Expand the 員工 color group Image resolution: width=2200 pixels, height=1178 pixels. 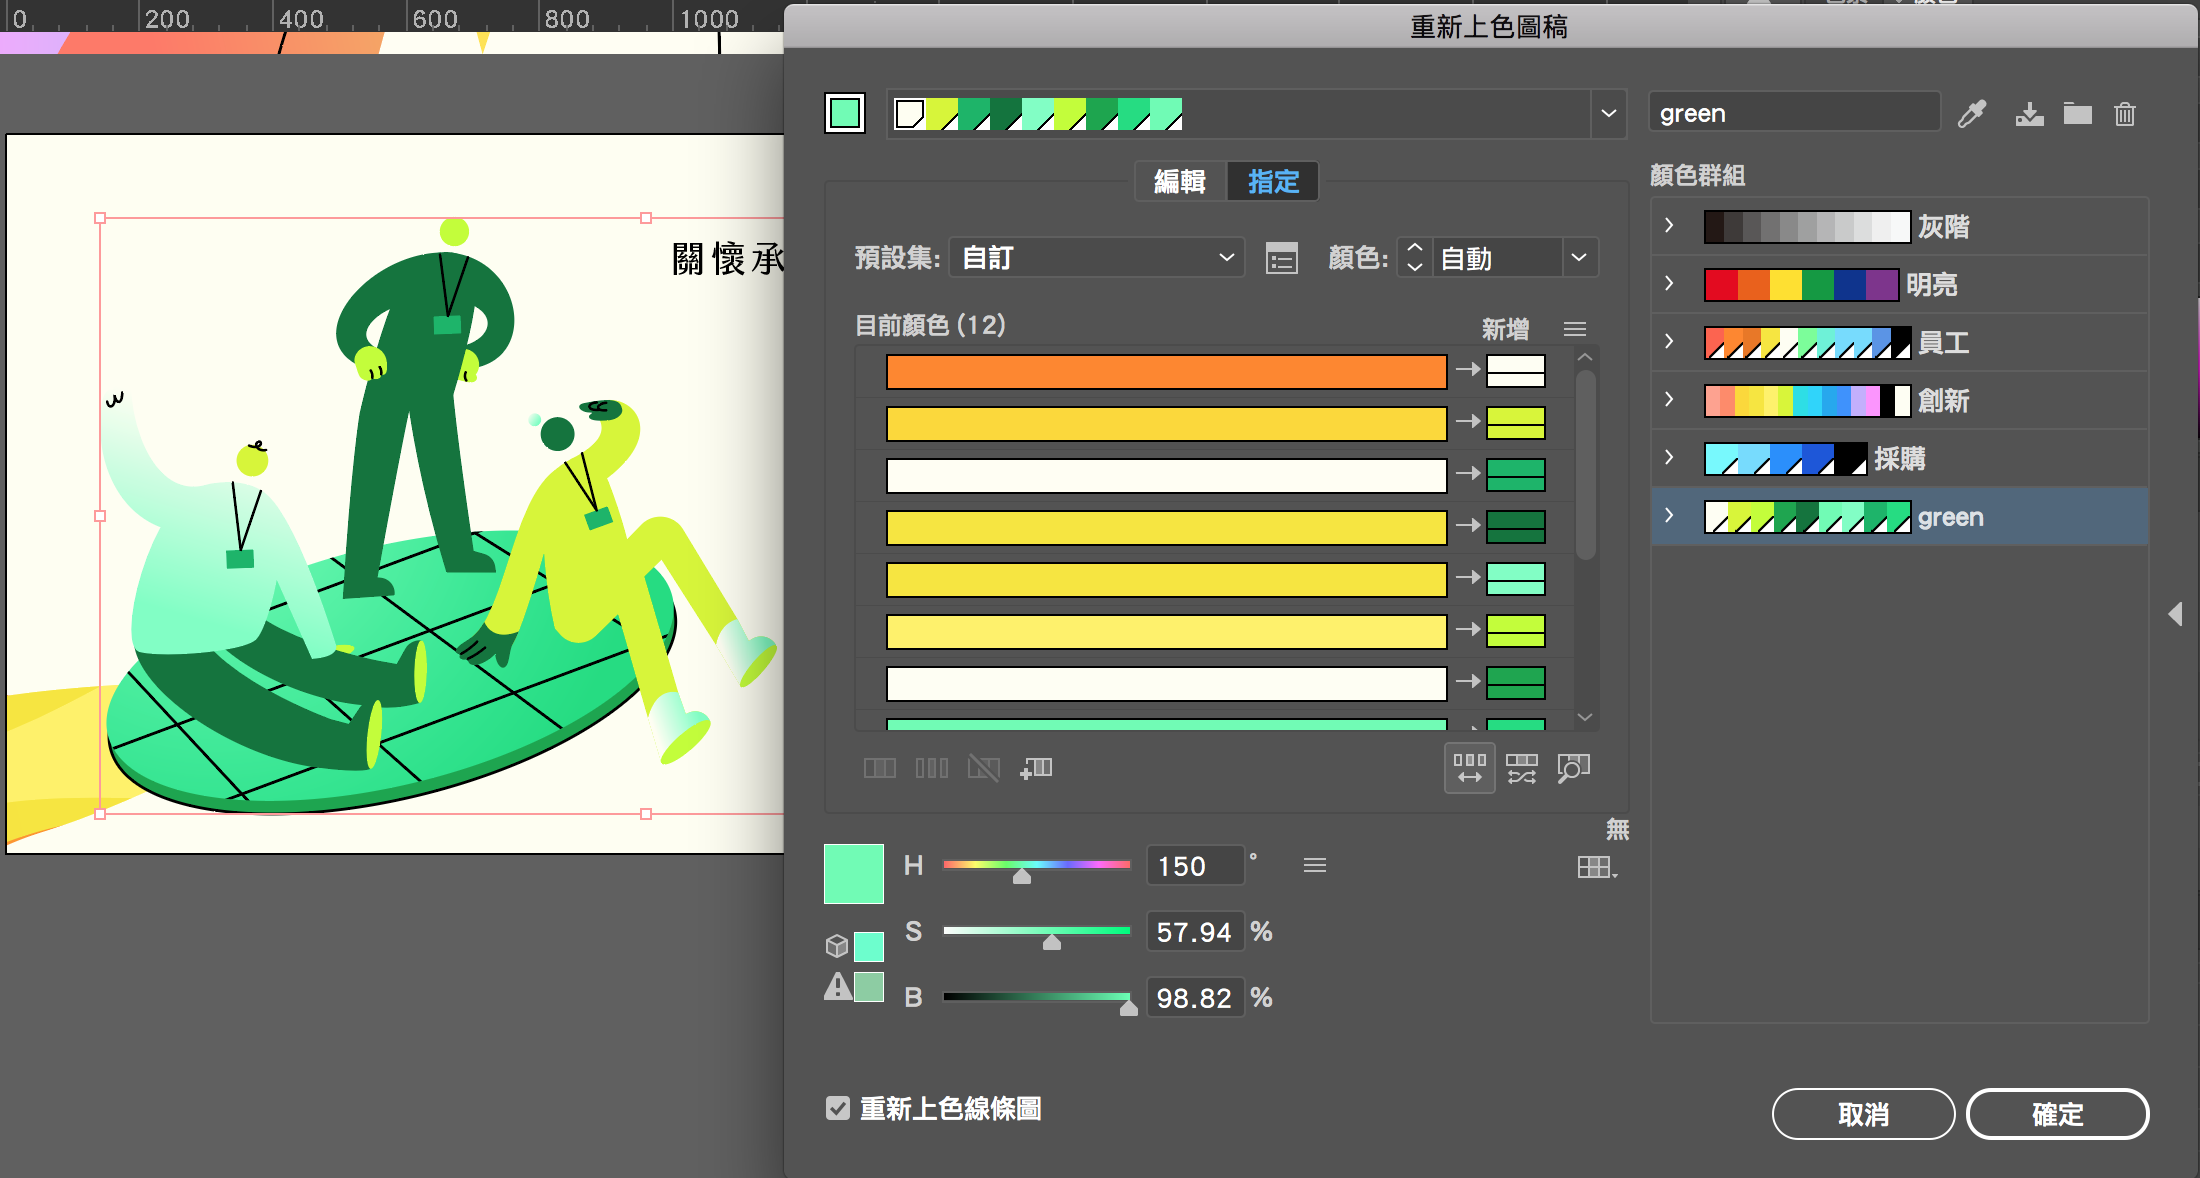point(1669,342)
